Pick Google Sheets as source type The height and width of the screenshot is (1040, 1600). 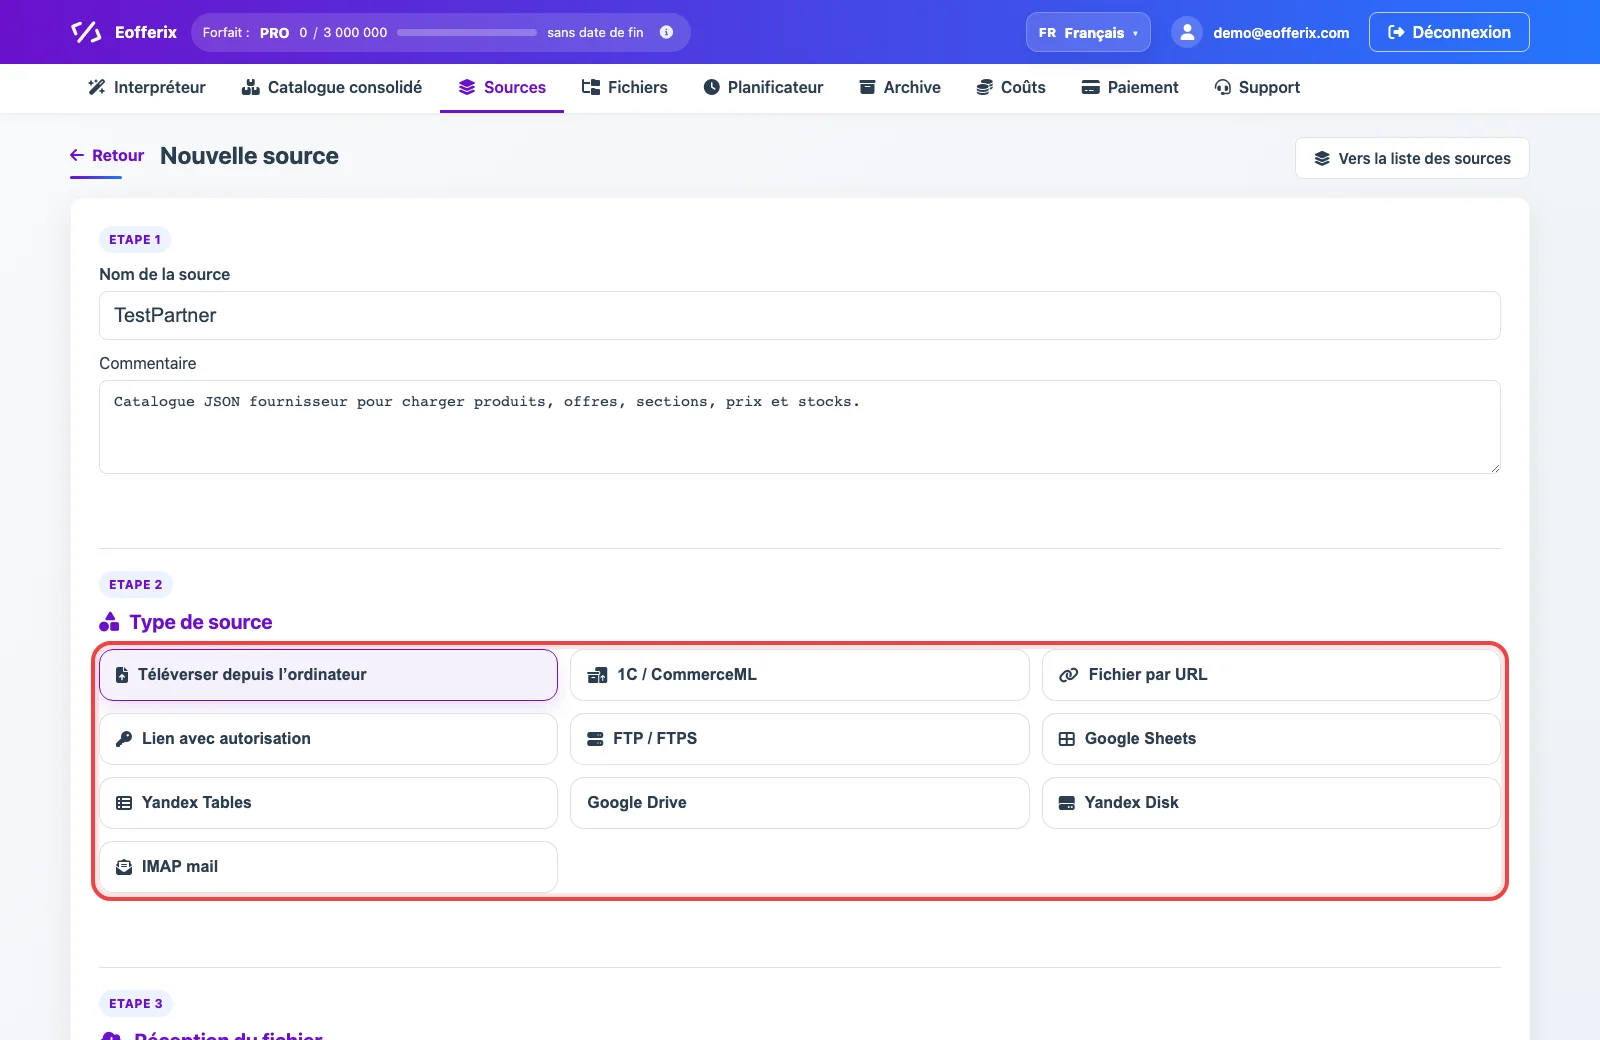pyautogui.click(x=1271, y=739)
